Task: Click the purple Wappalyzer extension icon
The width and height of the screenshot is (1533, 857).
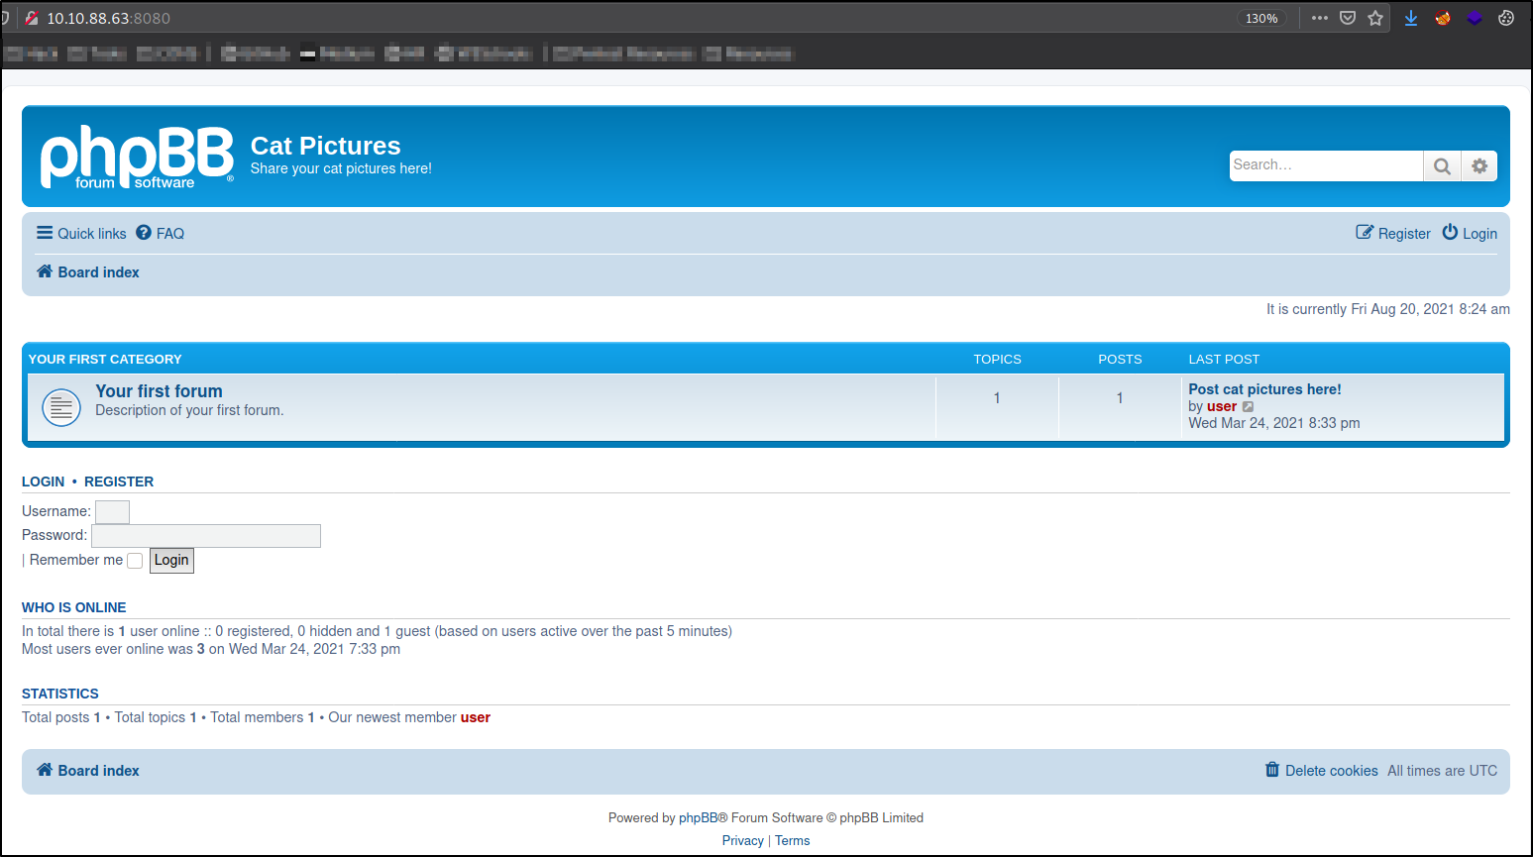Action: click(1474, 18)
